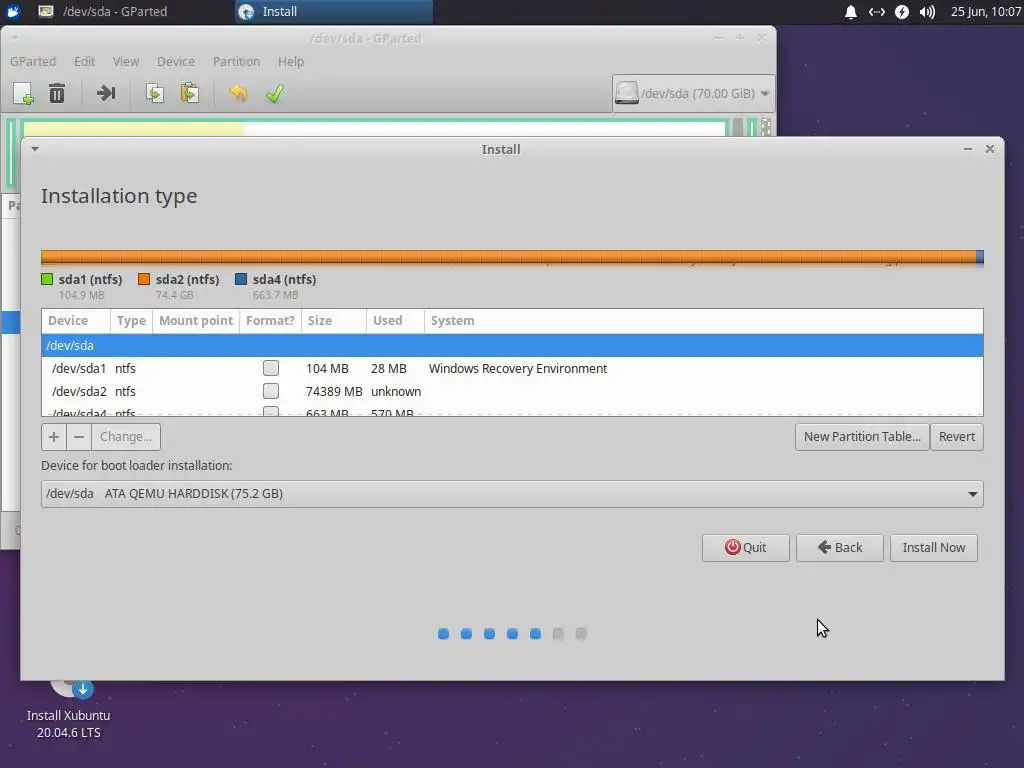Select the /dev/sda disk row
Screen dimensions: 1024x768
(x=512, y=345)
